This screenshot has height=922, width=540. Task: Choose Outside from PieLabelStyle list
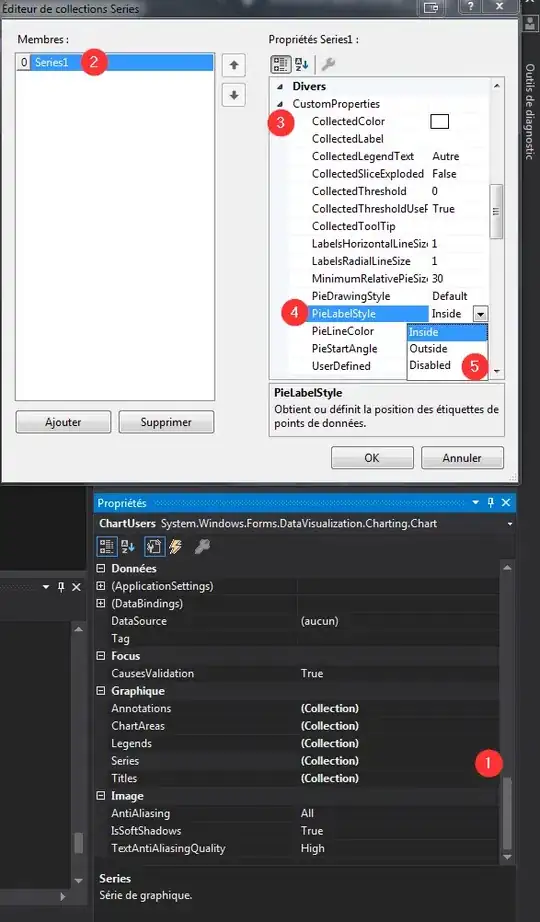[x=447, y=349]
